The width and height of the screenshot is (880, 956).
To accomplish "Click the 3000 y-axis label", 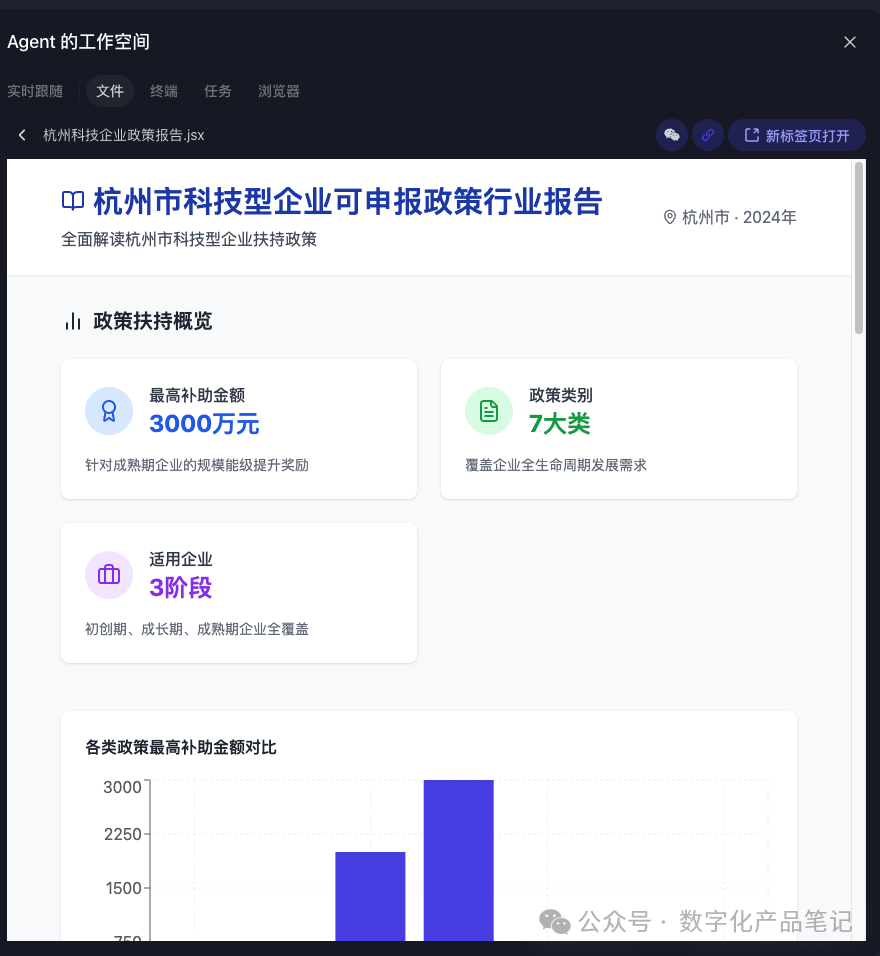I will tap(122, 787).
